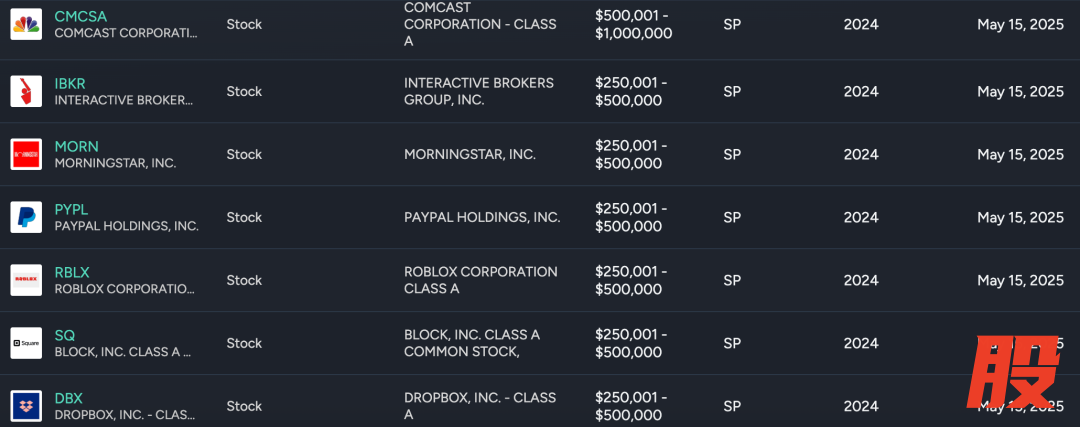Click the Roblox logo icon
1080x427 pixels.
click(x=26, y=280)
